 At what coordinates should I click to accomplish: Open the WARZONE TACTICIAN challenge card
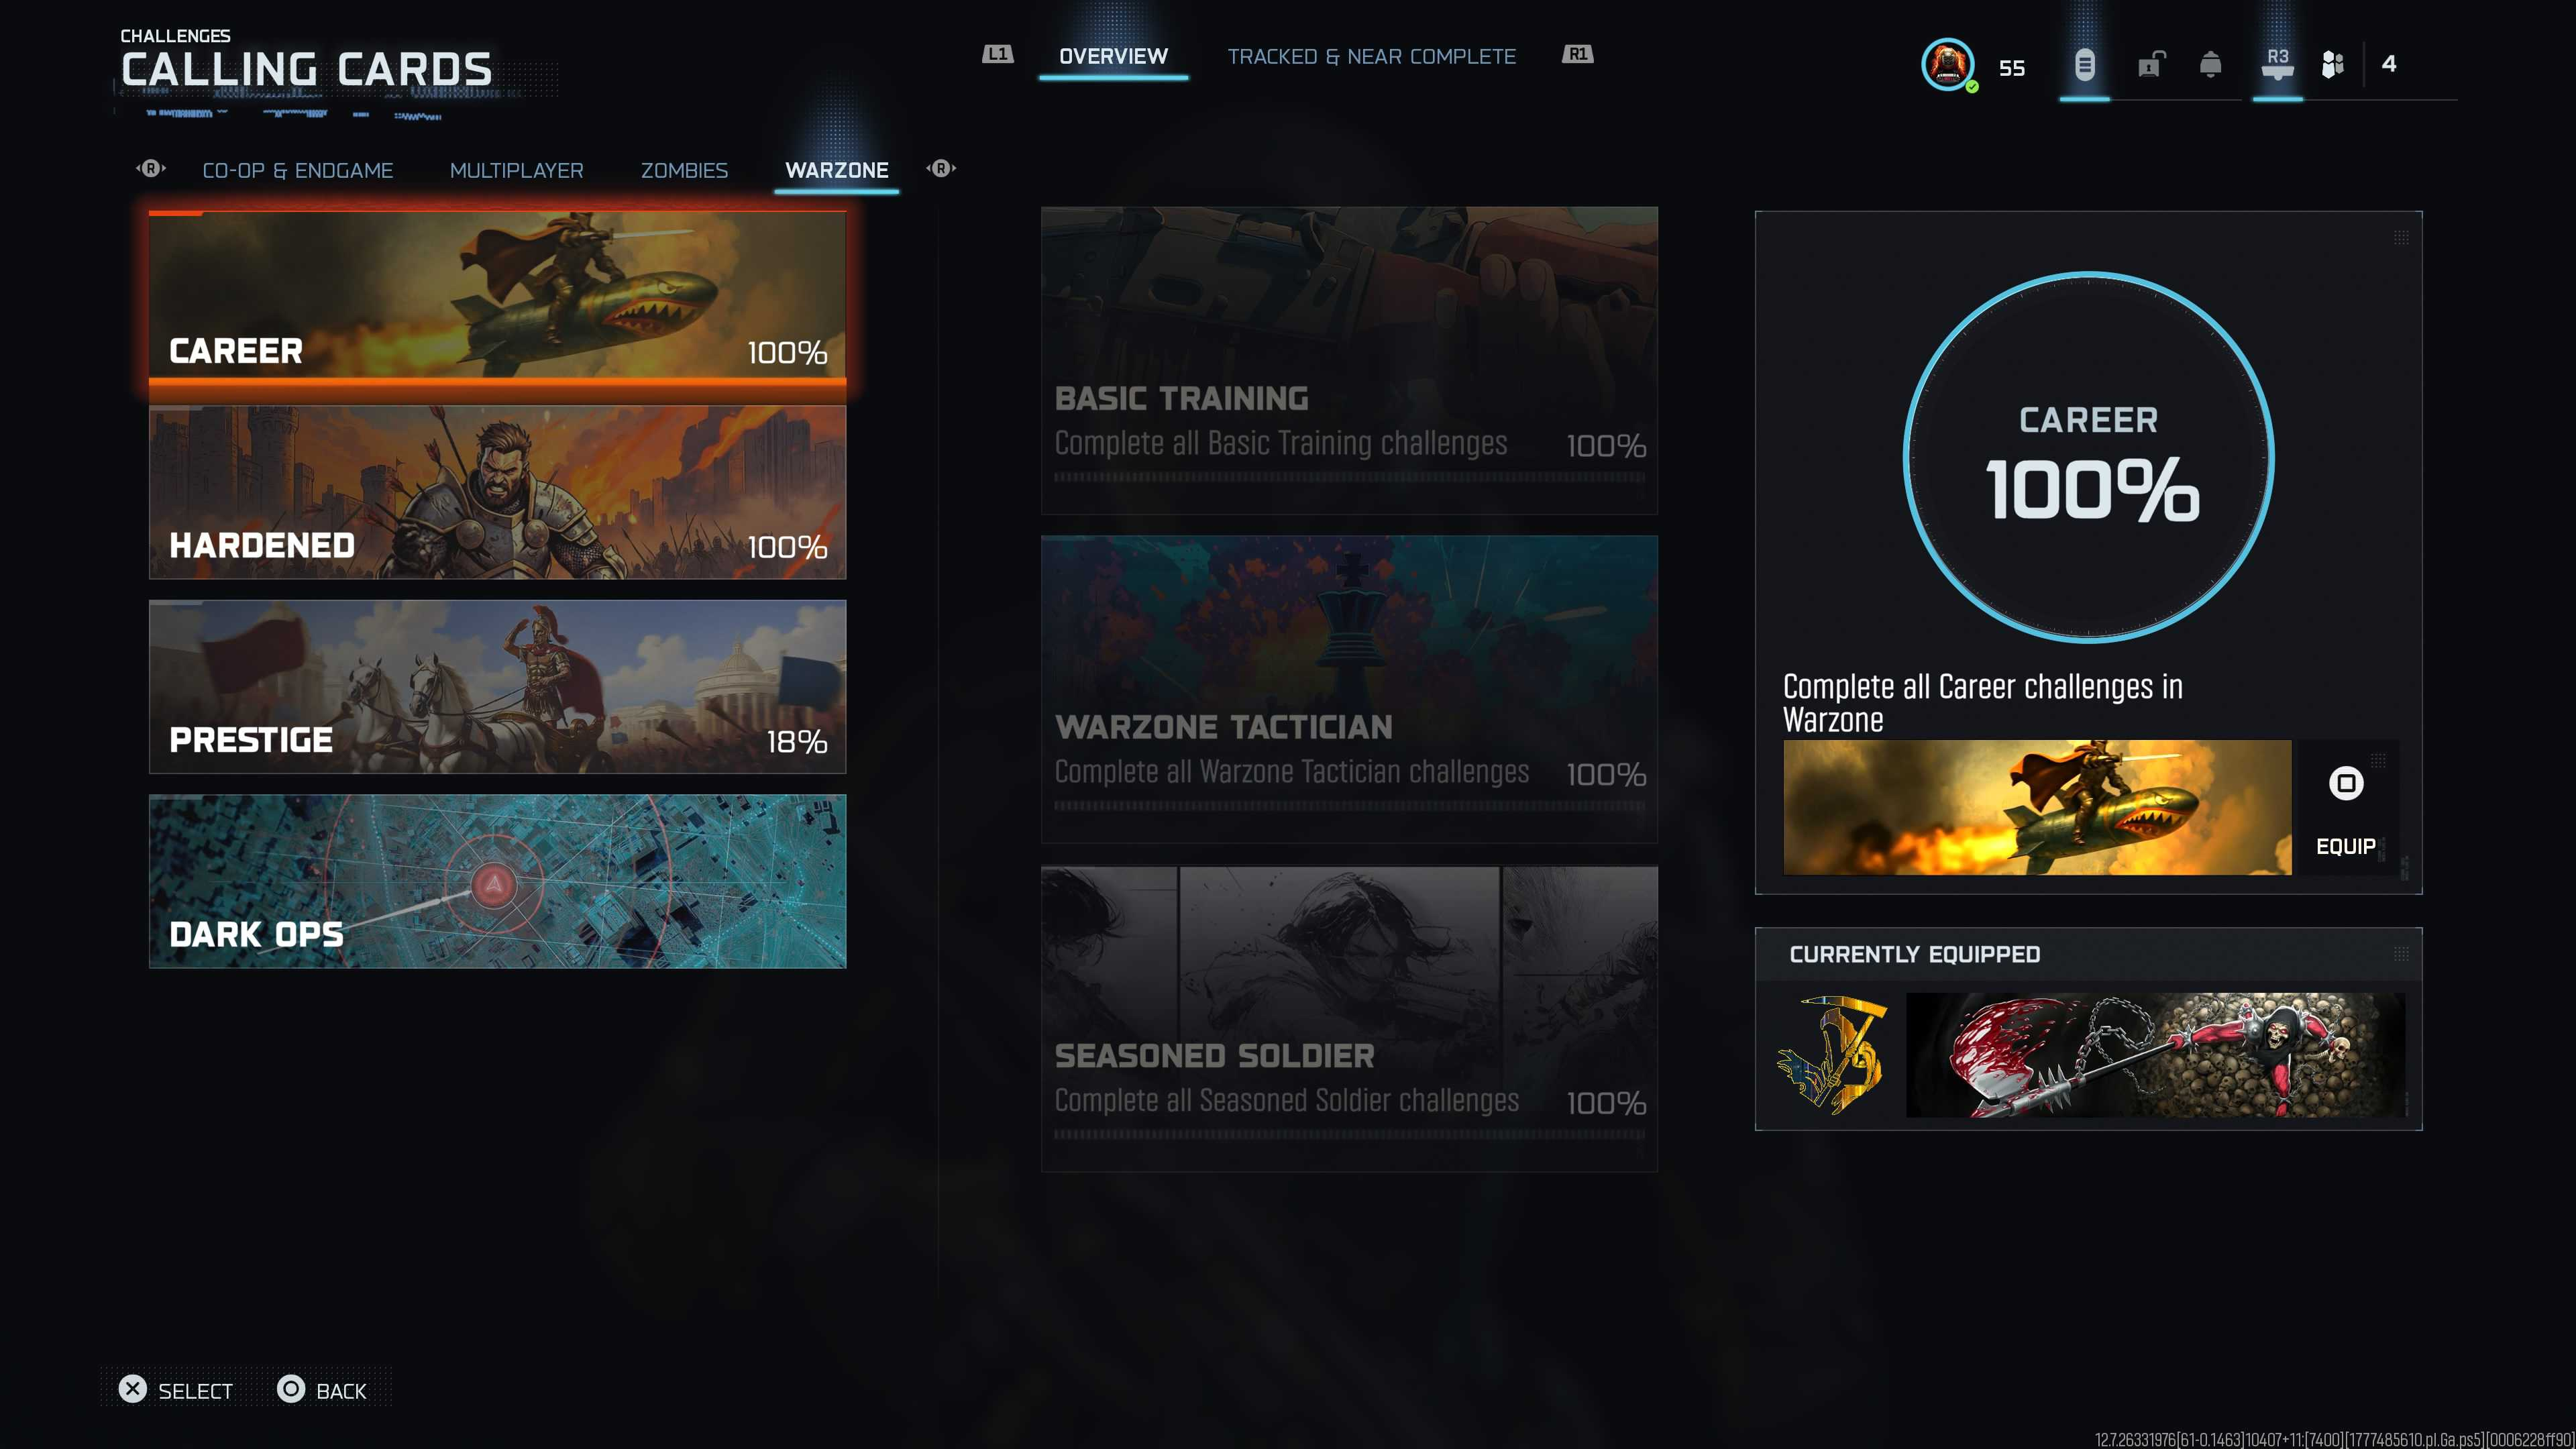[x=1349, y=689]
